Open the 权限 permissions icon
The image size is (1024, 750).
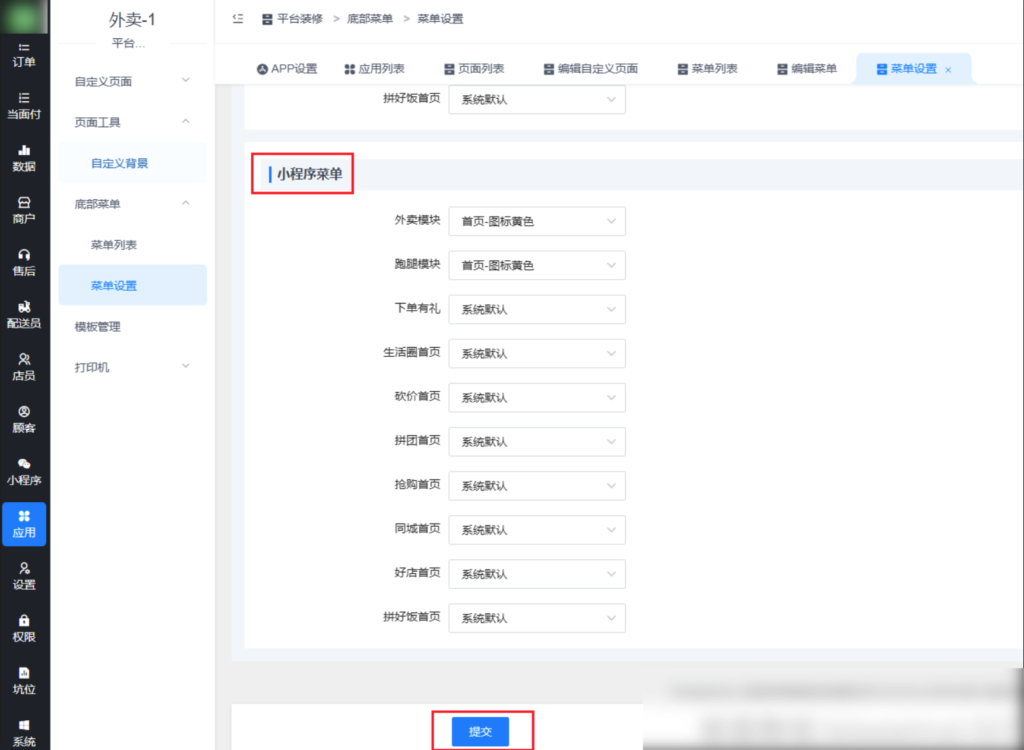[22, 628]
